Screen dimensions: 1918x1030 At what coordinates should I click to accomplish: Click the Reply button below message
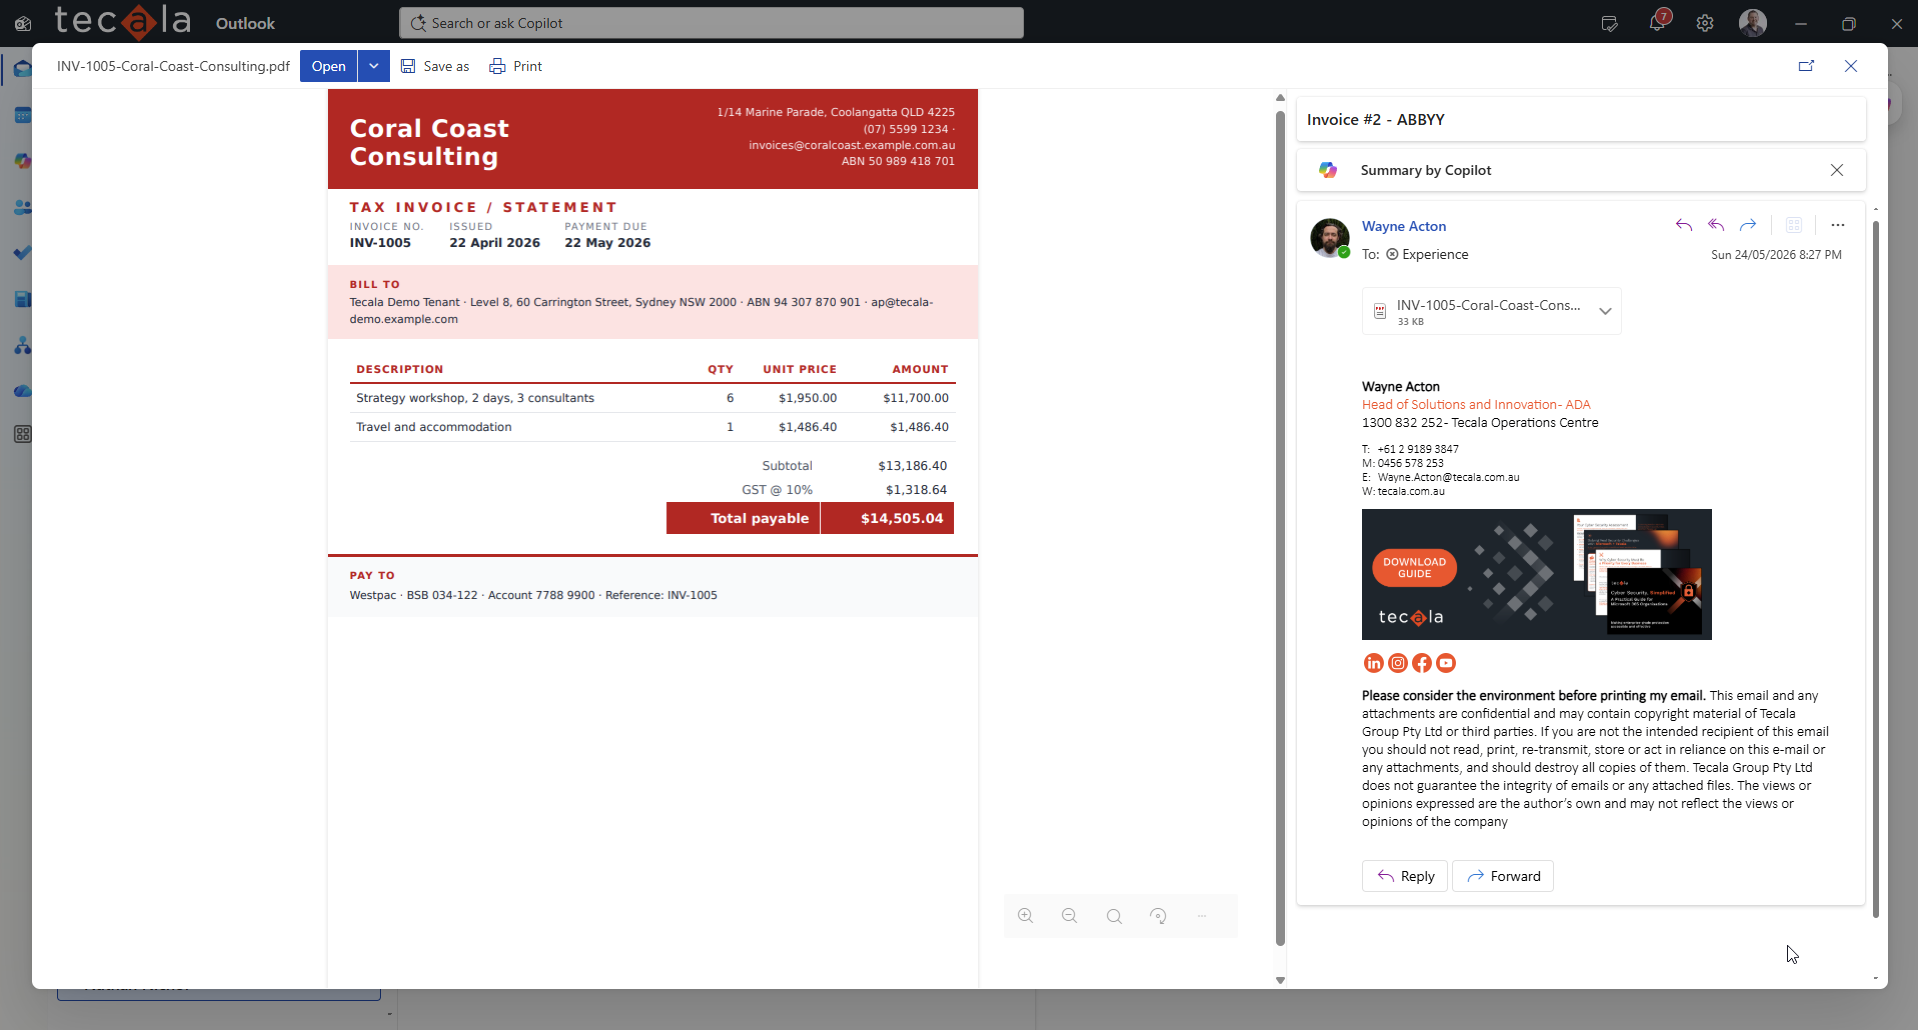(1405, 876)
